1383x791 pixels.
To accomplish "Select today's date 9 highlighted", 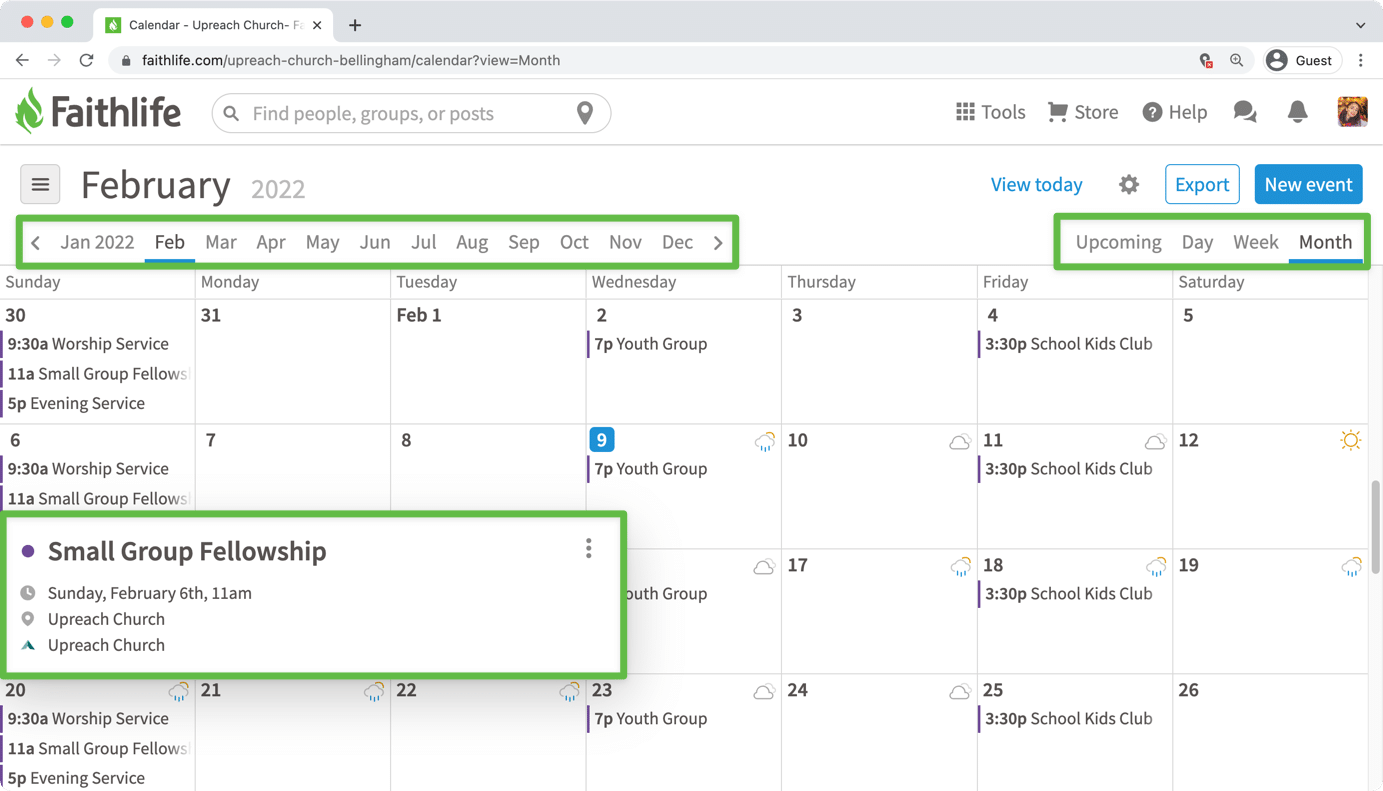I will pos(601,440).
